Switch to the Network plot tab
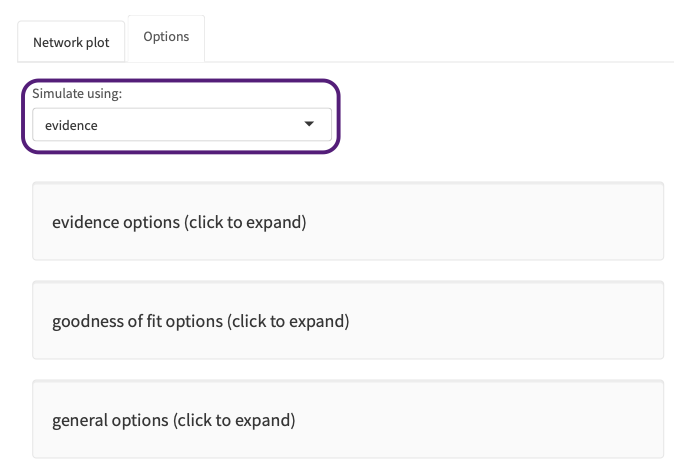Image resolution: width=674 pixels, height=470 pixels. click(72, 43)
